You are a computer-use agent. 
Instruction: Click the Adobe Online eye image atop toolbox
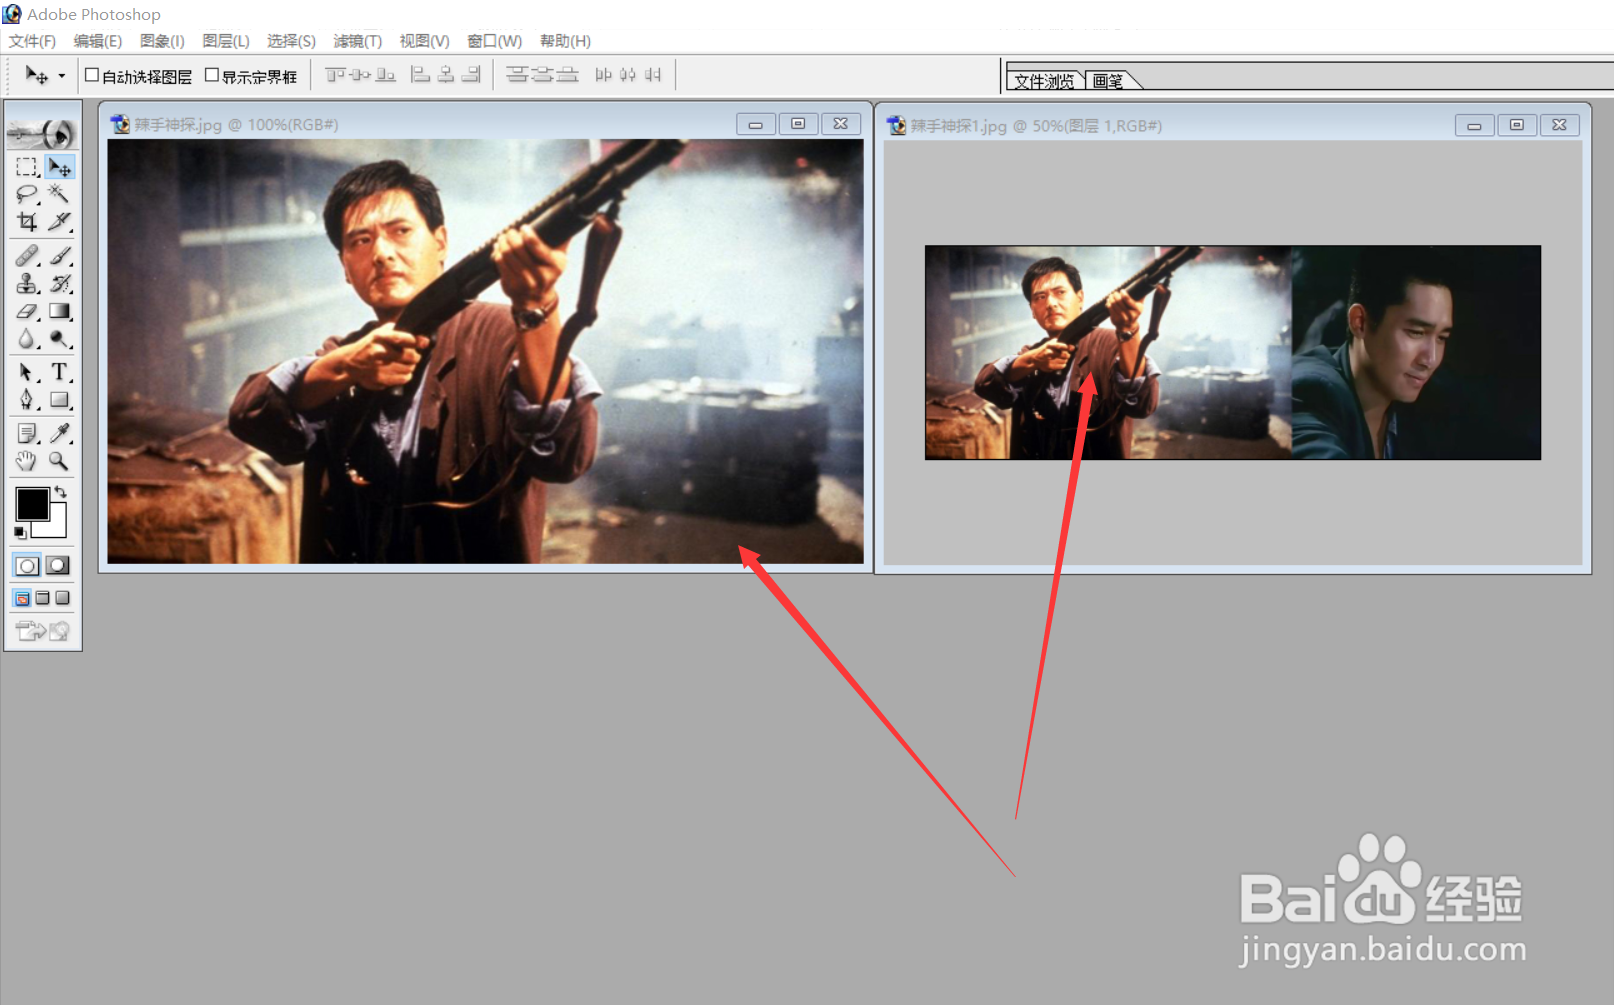point(42,132)
